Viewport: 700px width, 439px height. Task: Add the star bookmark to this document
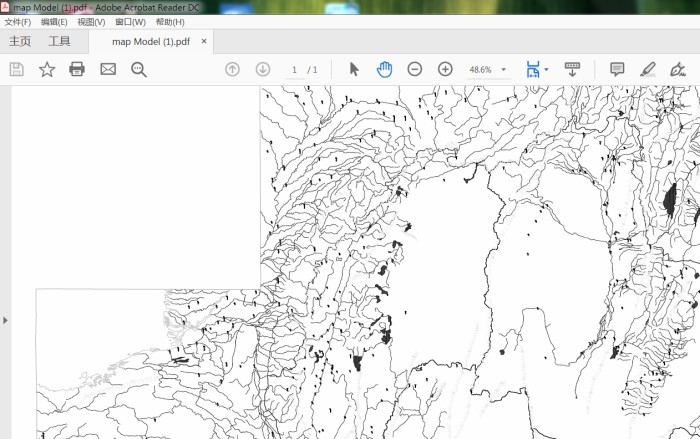click(x=47, y=70)
